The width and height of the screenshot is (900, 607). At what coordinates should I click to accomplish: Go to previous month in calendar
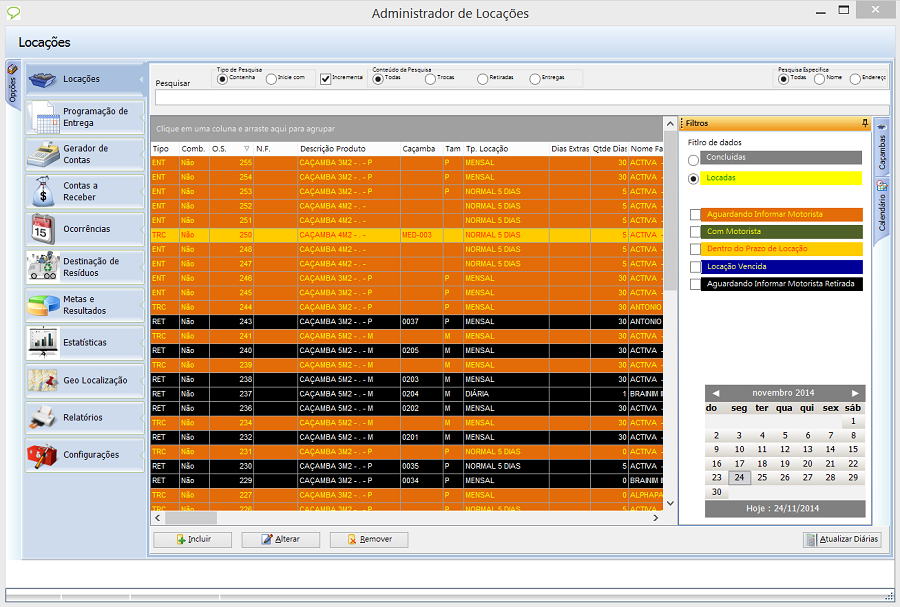[x=715, y=393]
